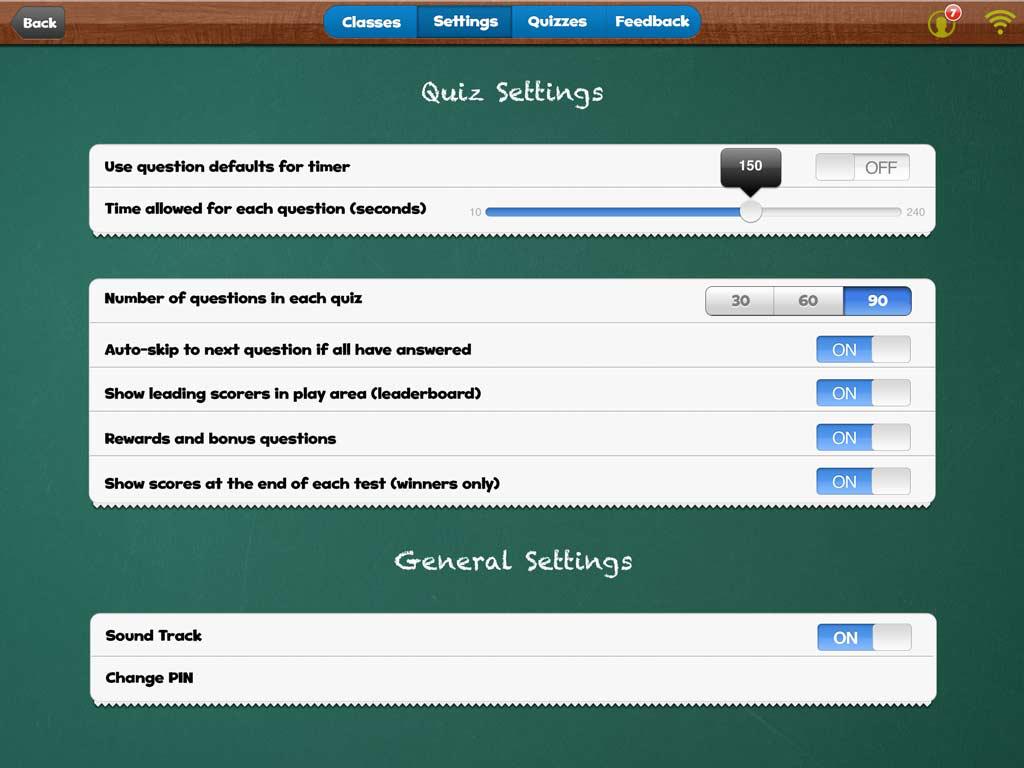1024x768 pixels.
Task: Click the Quiz Settings heading
Action: (512, 93)
